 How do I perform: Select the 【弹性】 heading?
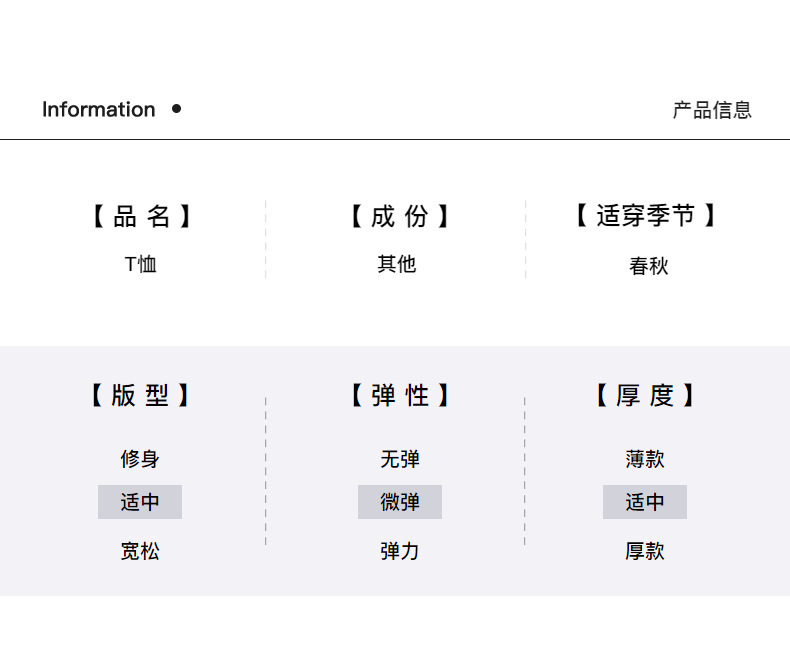tap(399, 396)
